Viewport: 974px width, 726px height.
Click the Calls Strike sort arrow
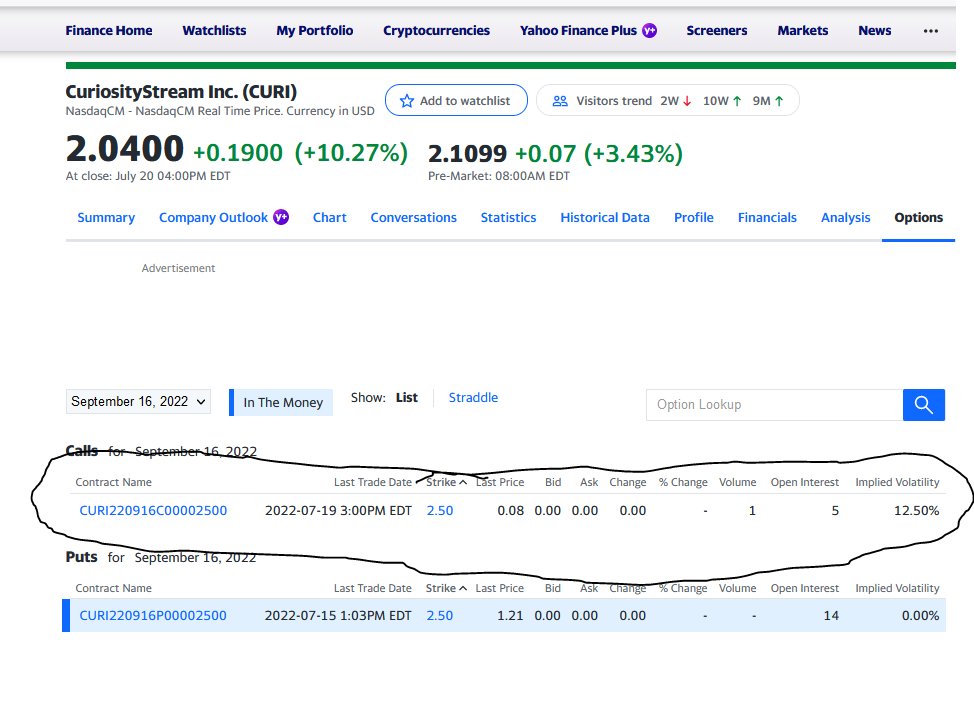coord(463,483)
